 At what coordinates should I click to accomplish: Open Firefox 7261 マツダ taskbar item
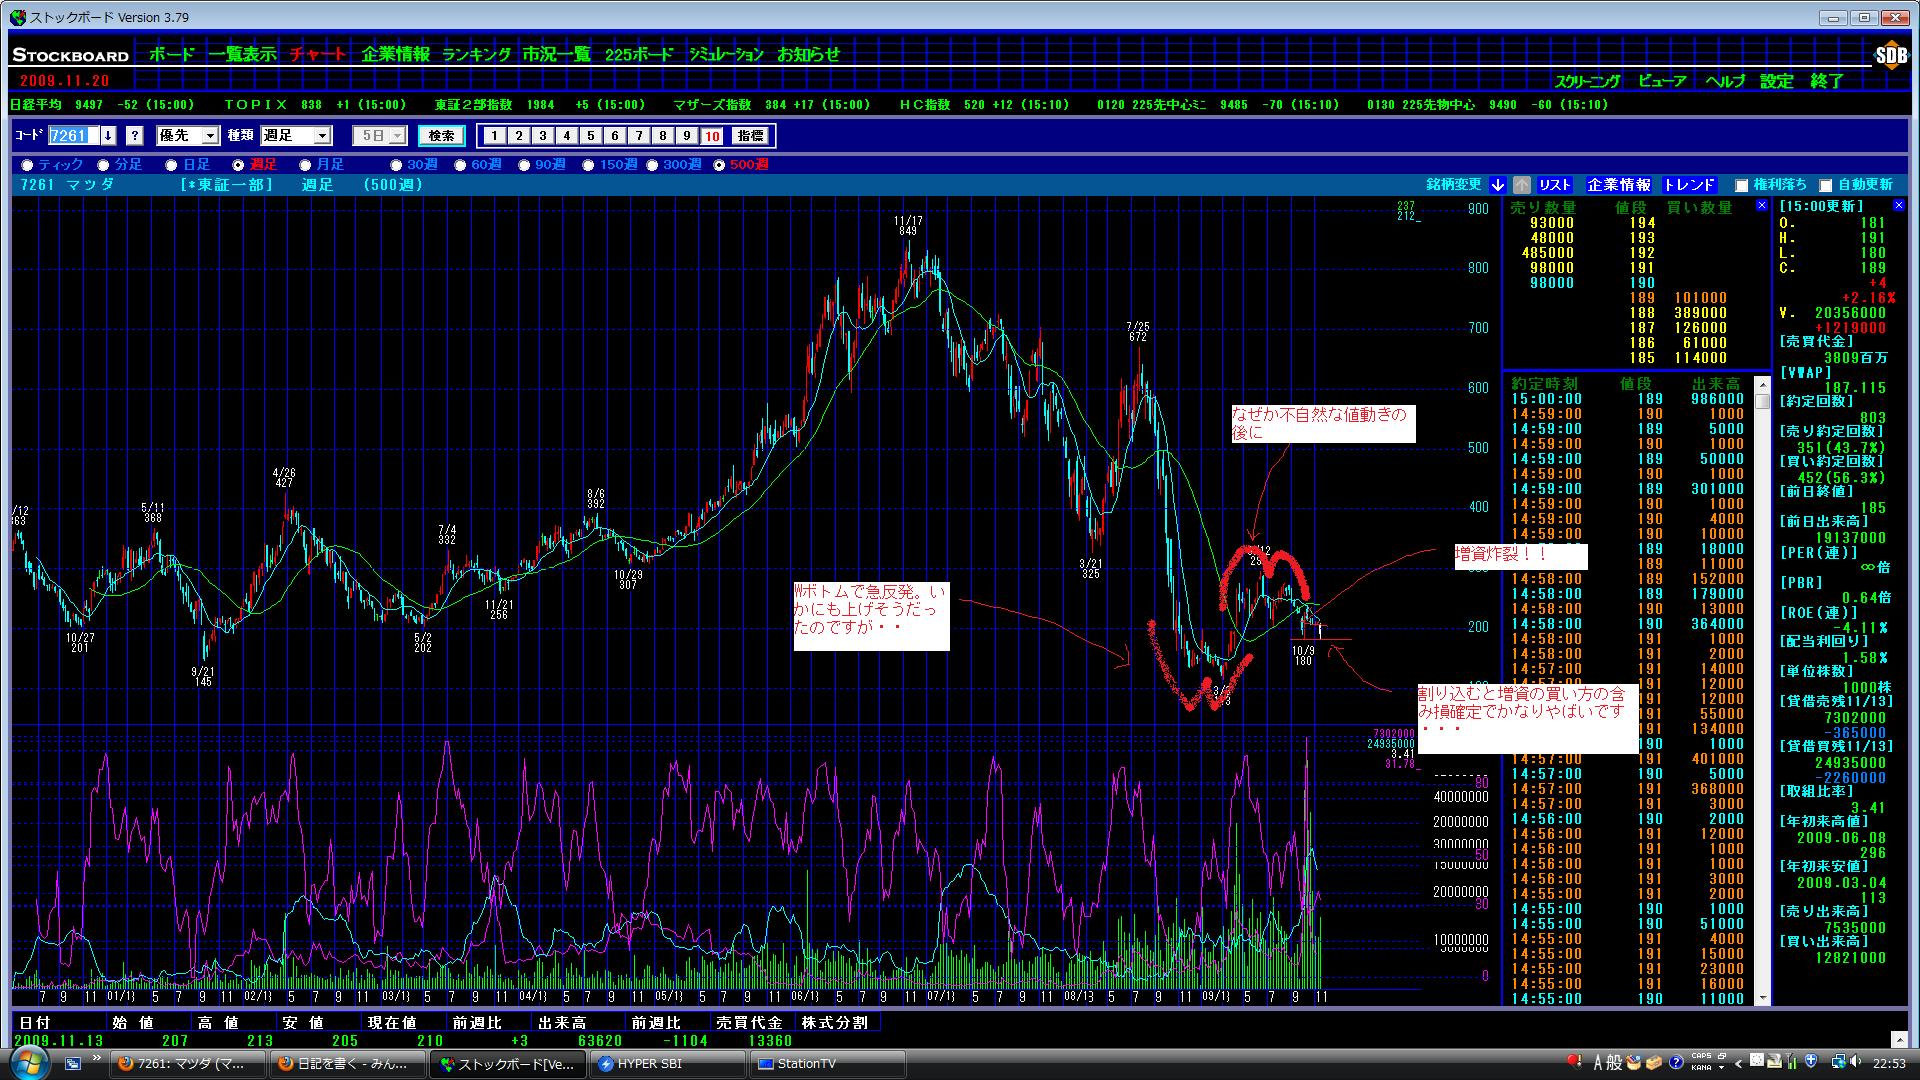click(189, 1064)
